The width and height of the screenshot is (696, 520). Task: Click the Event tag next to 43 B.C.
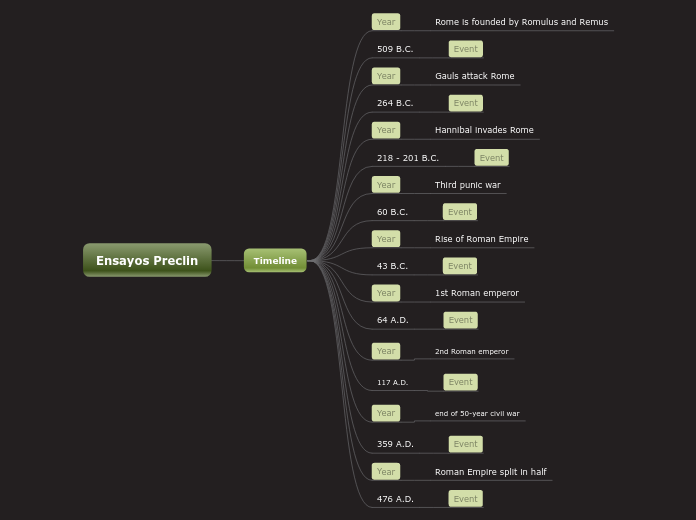coord(460,266)
